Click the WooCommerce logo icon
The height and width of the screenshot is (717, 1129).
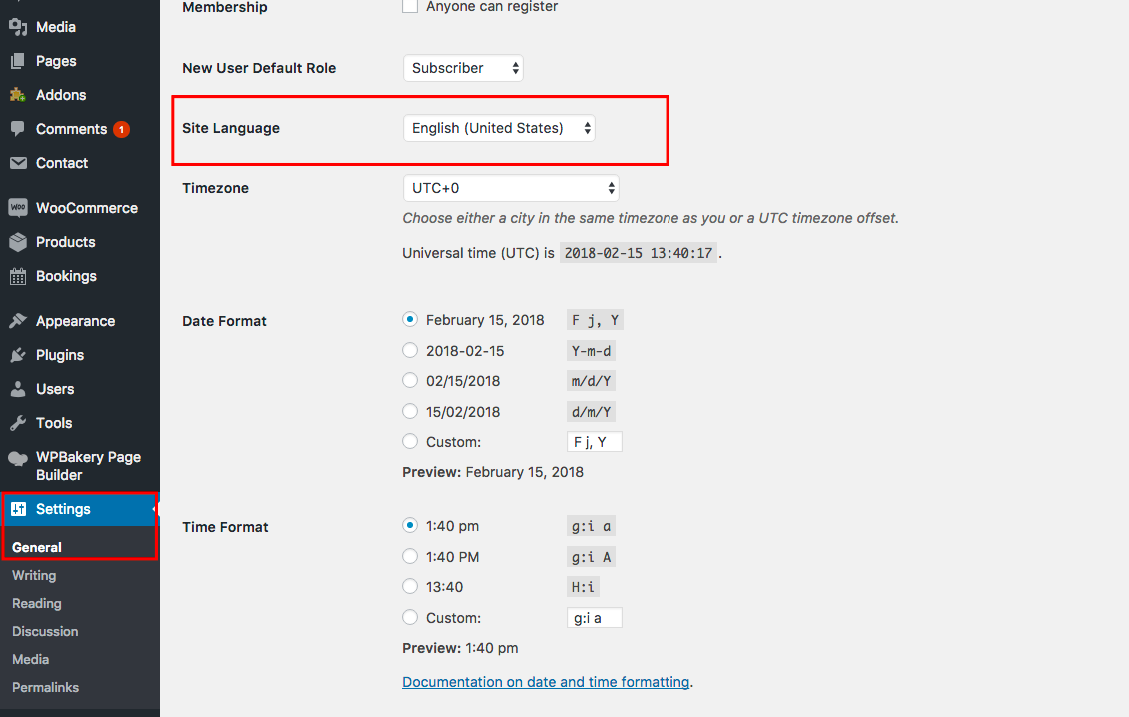pos(18,207)
